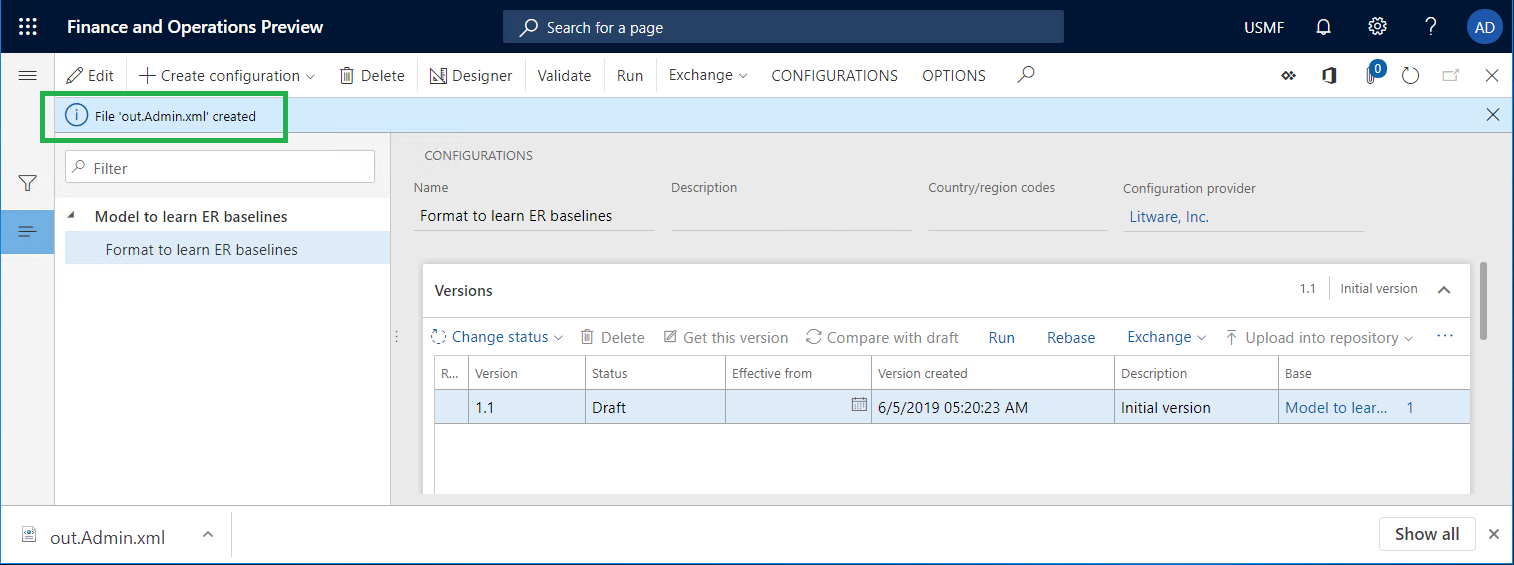Click the Litware, Inc. provider link

point(1166,217)
